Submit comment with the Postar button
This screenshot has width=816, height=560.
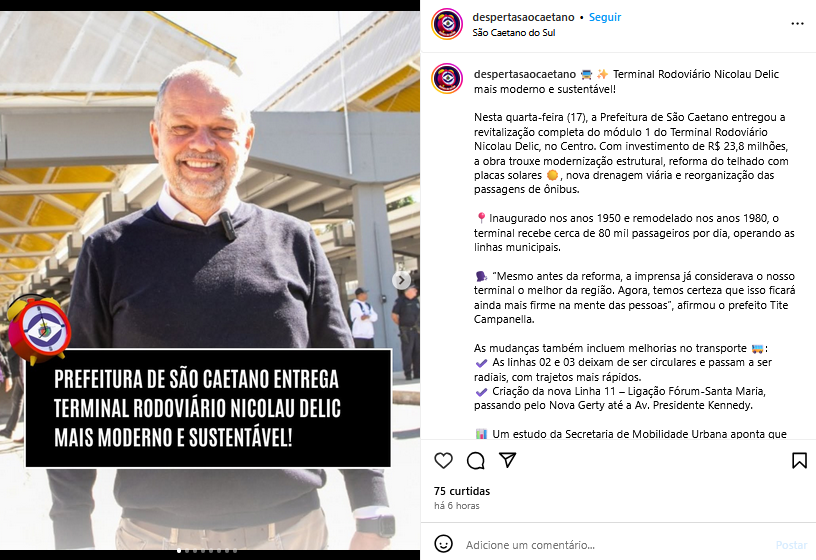coord(791,545)
